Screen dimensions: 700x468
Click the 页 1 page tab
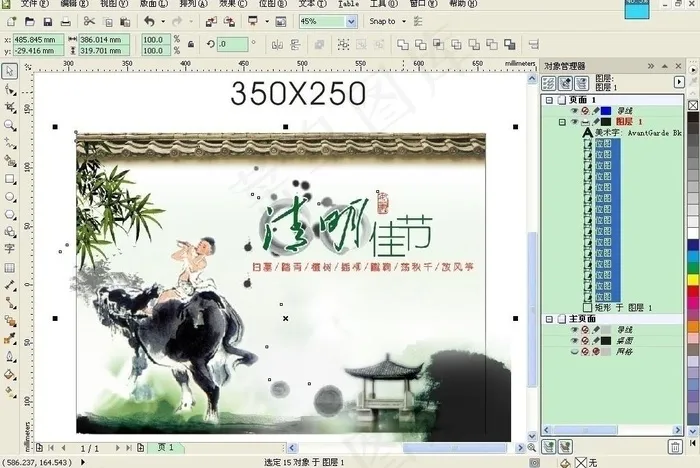click(x=165, y=448)
